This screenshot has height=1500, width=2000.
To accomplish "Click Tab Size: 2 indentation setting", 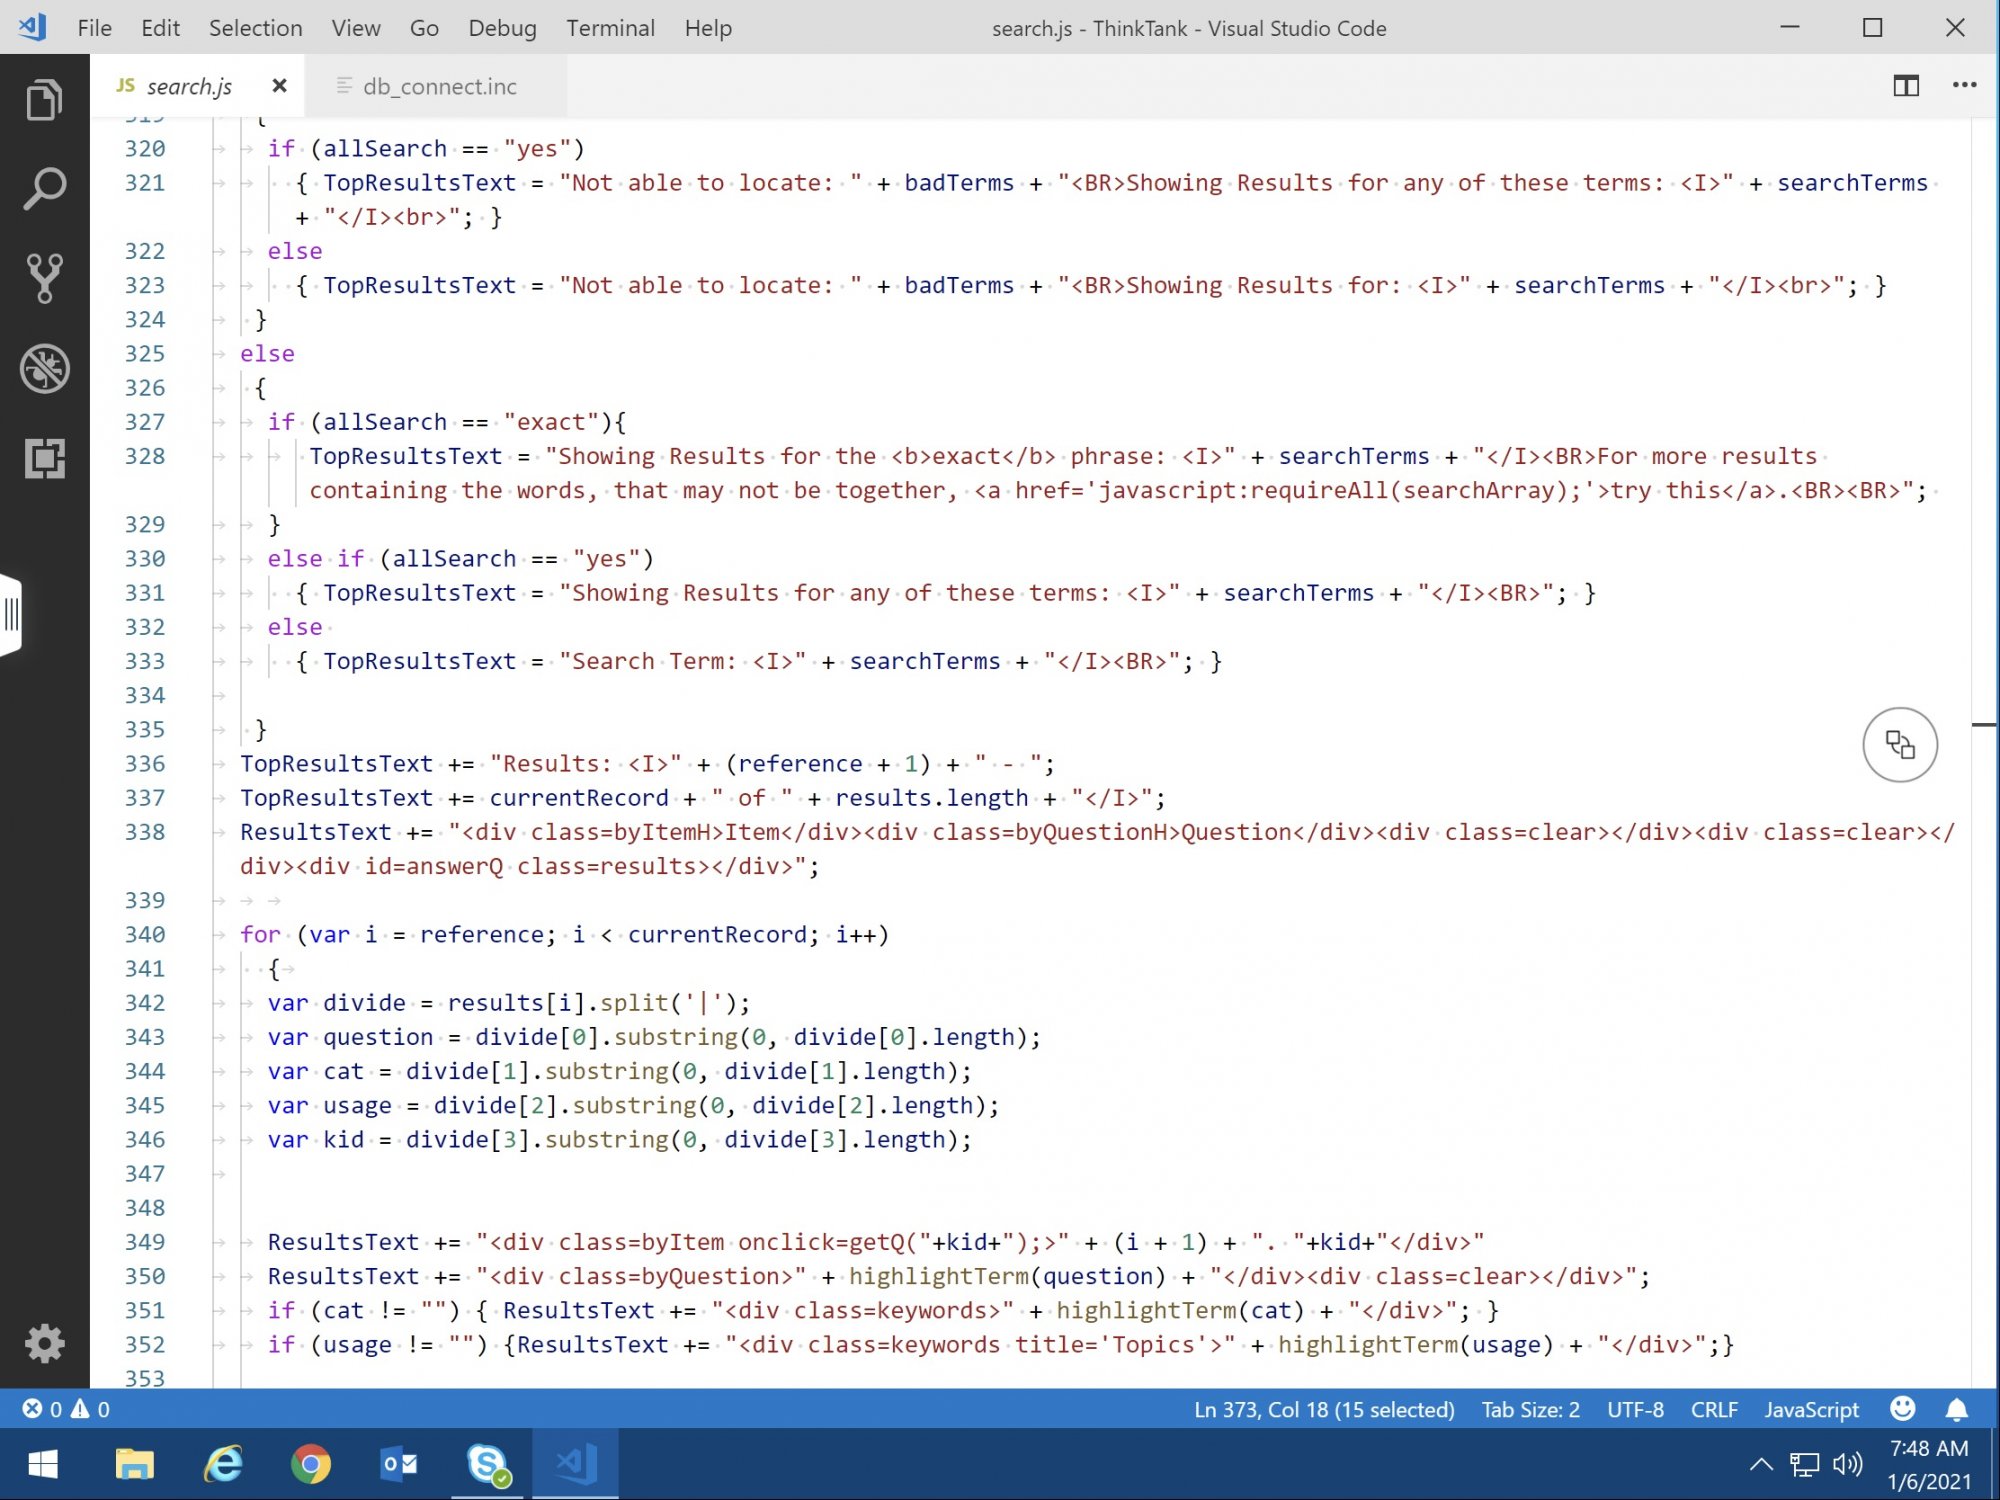I will 1530,1409.
